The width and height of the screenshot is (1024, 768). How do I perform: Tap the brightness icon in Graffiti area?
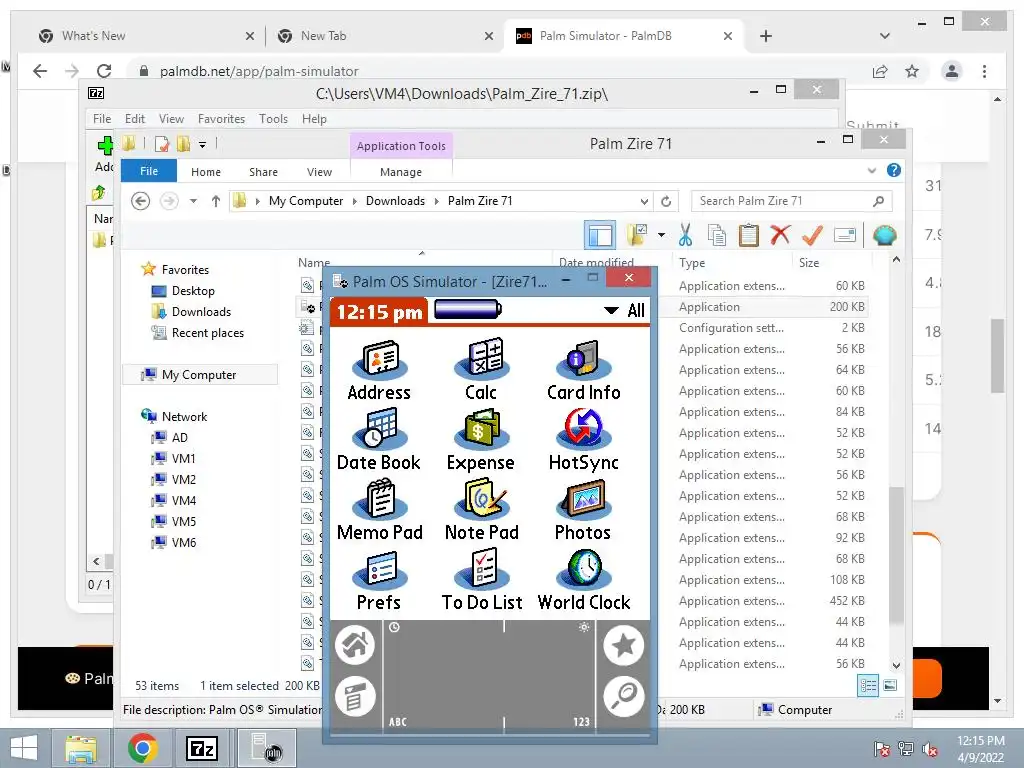tap(584, 628)
